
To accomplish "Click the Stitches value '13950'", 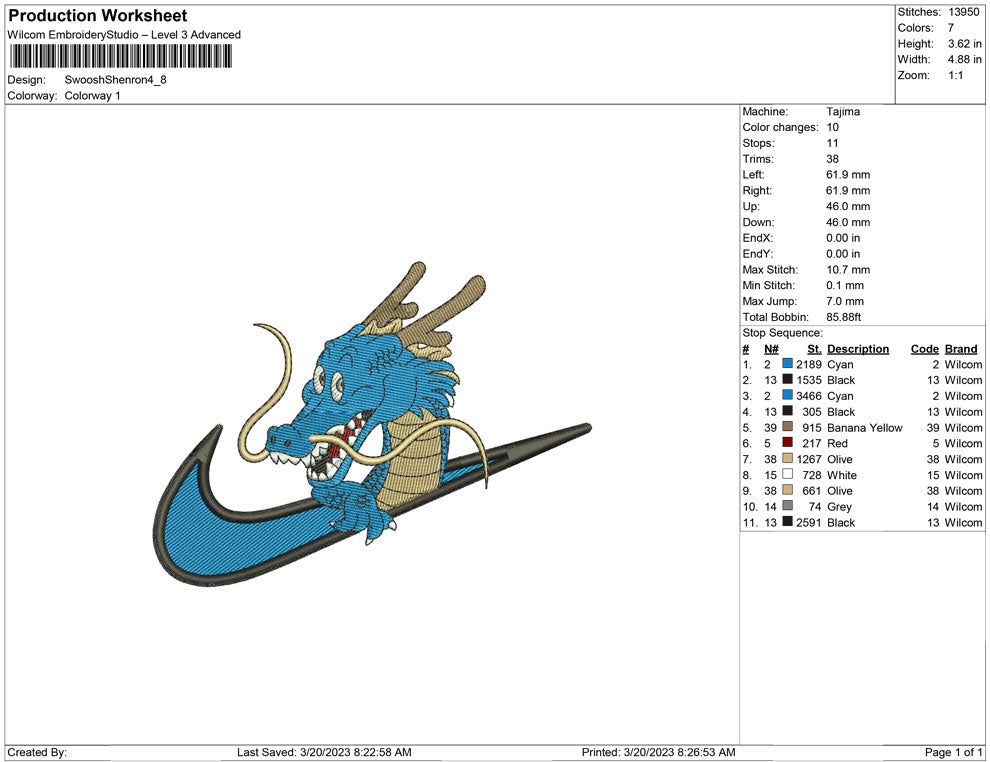I will click(963, 12).
